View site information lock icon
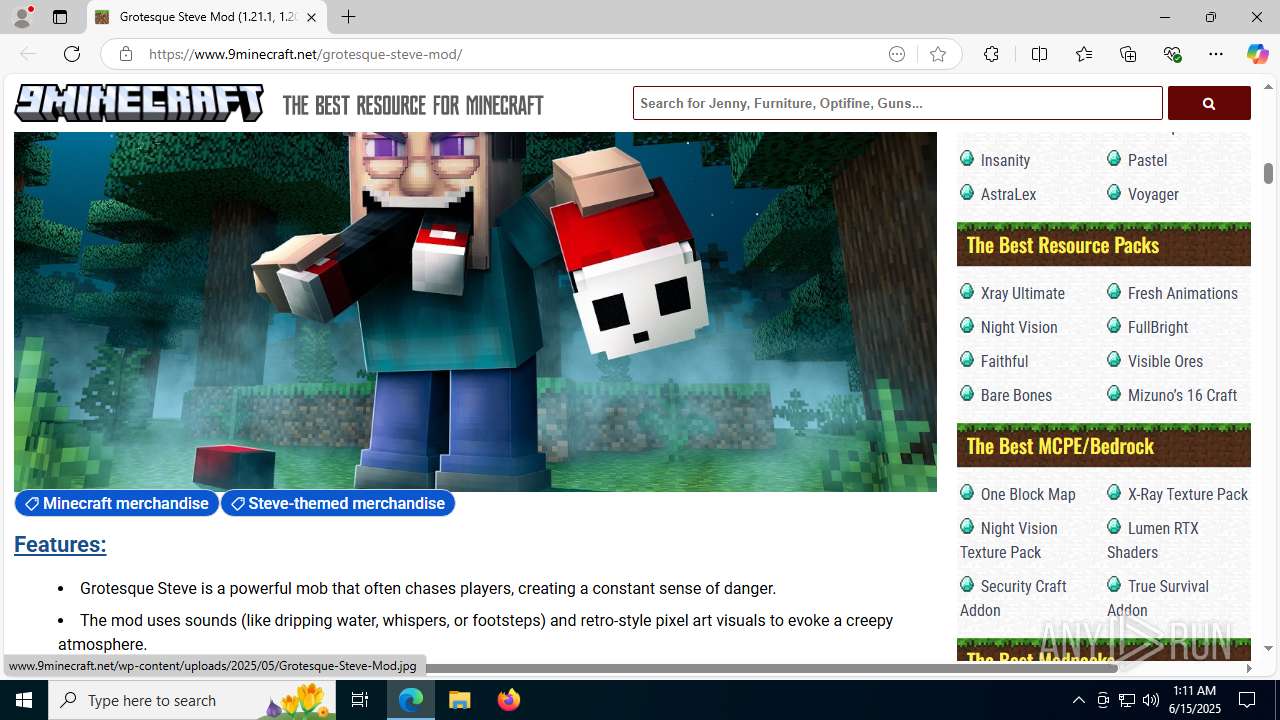Image resolution: width=1280 pixels, height=720 pixels. point(125,54)
